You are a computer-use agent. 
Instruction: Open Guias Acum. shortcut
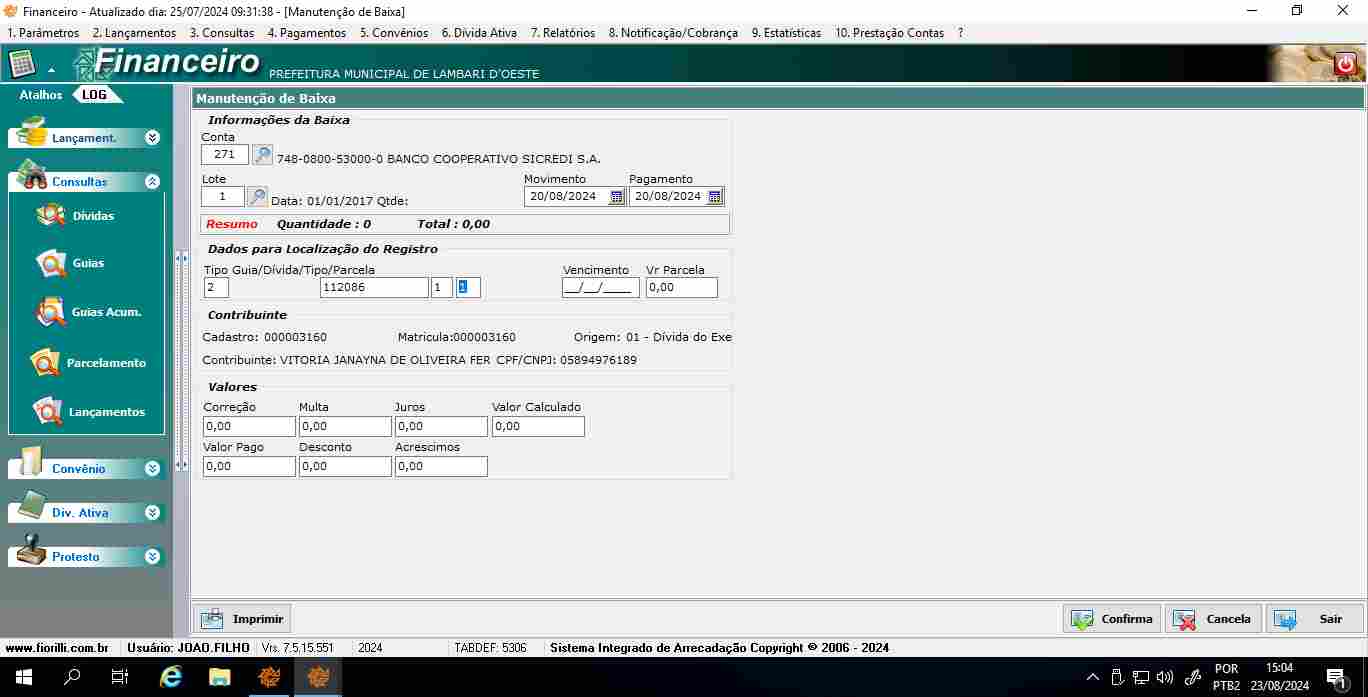click(x=88, y=312)
